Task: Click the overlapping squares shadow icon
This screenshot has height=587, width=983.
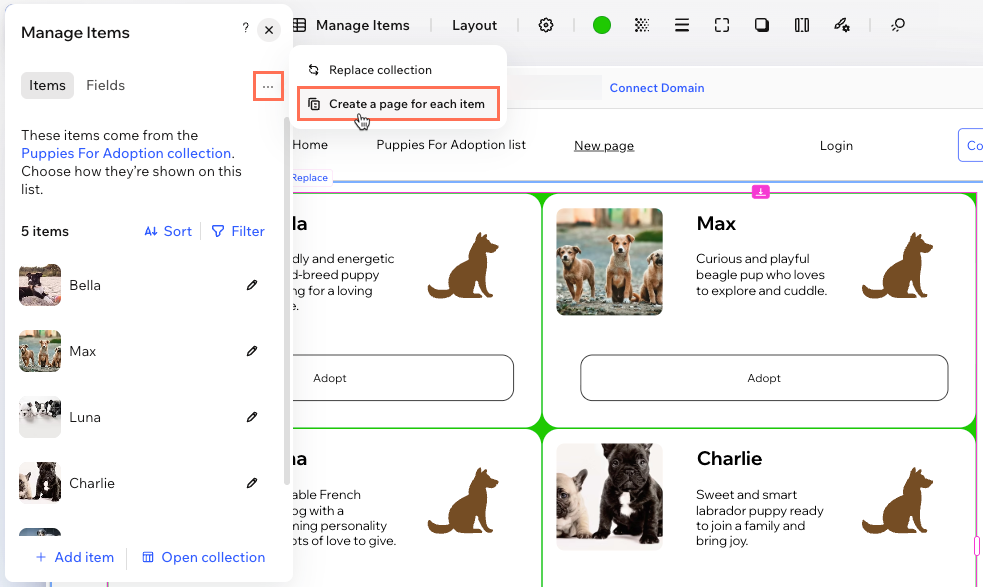Action: point(762,25)
